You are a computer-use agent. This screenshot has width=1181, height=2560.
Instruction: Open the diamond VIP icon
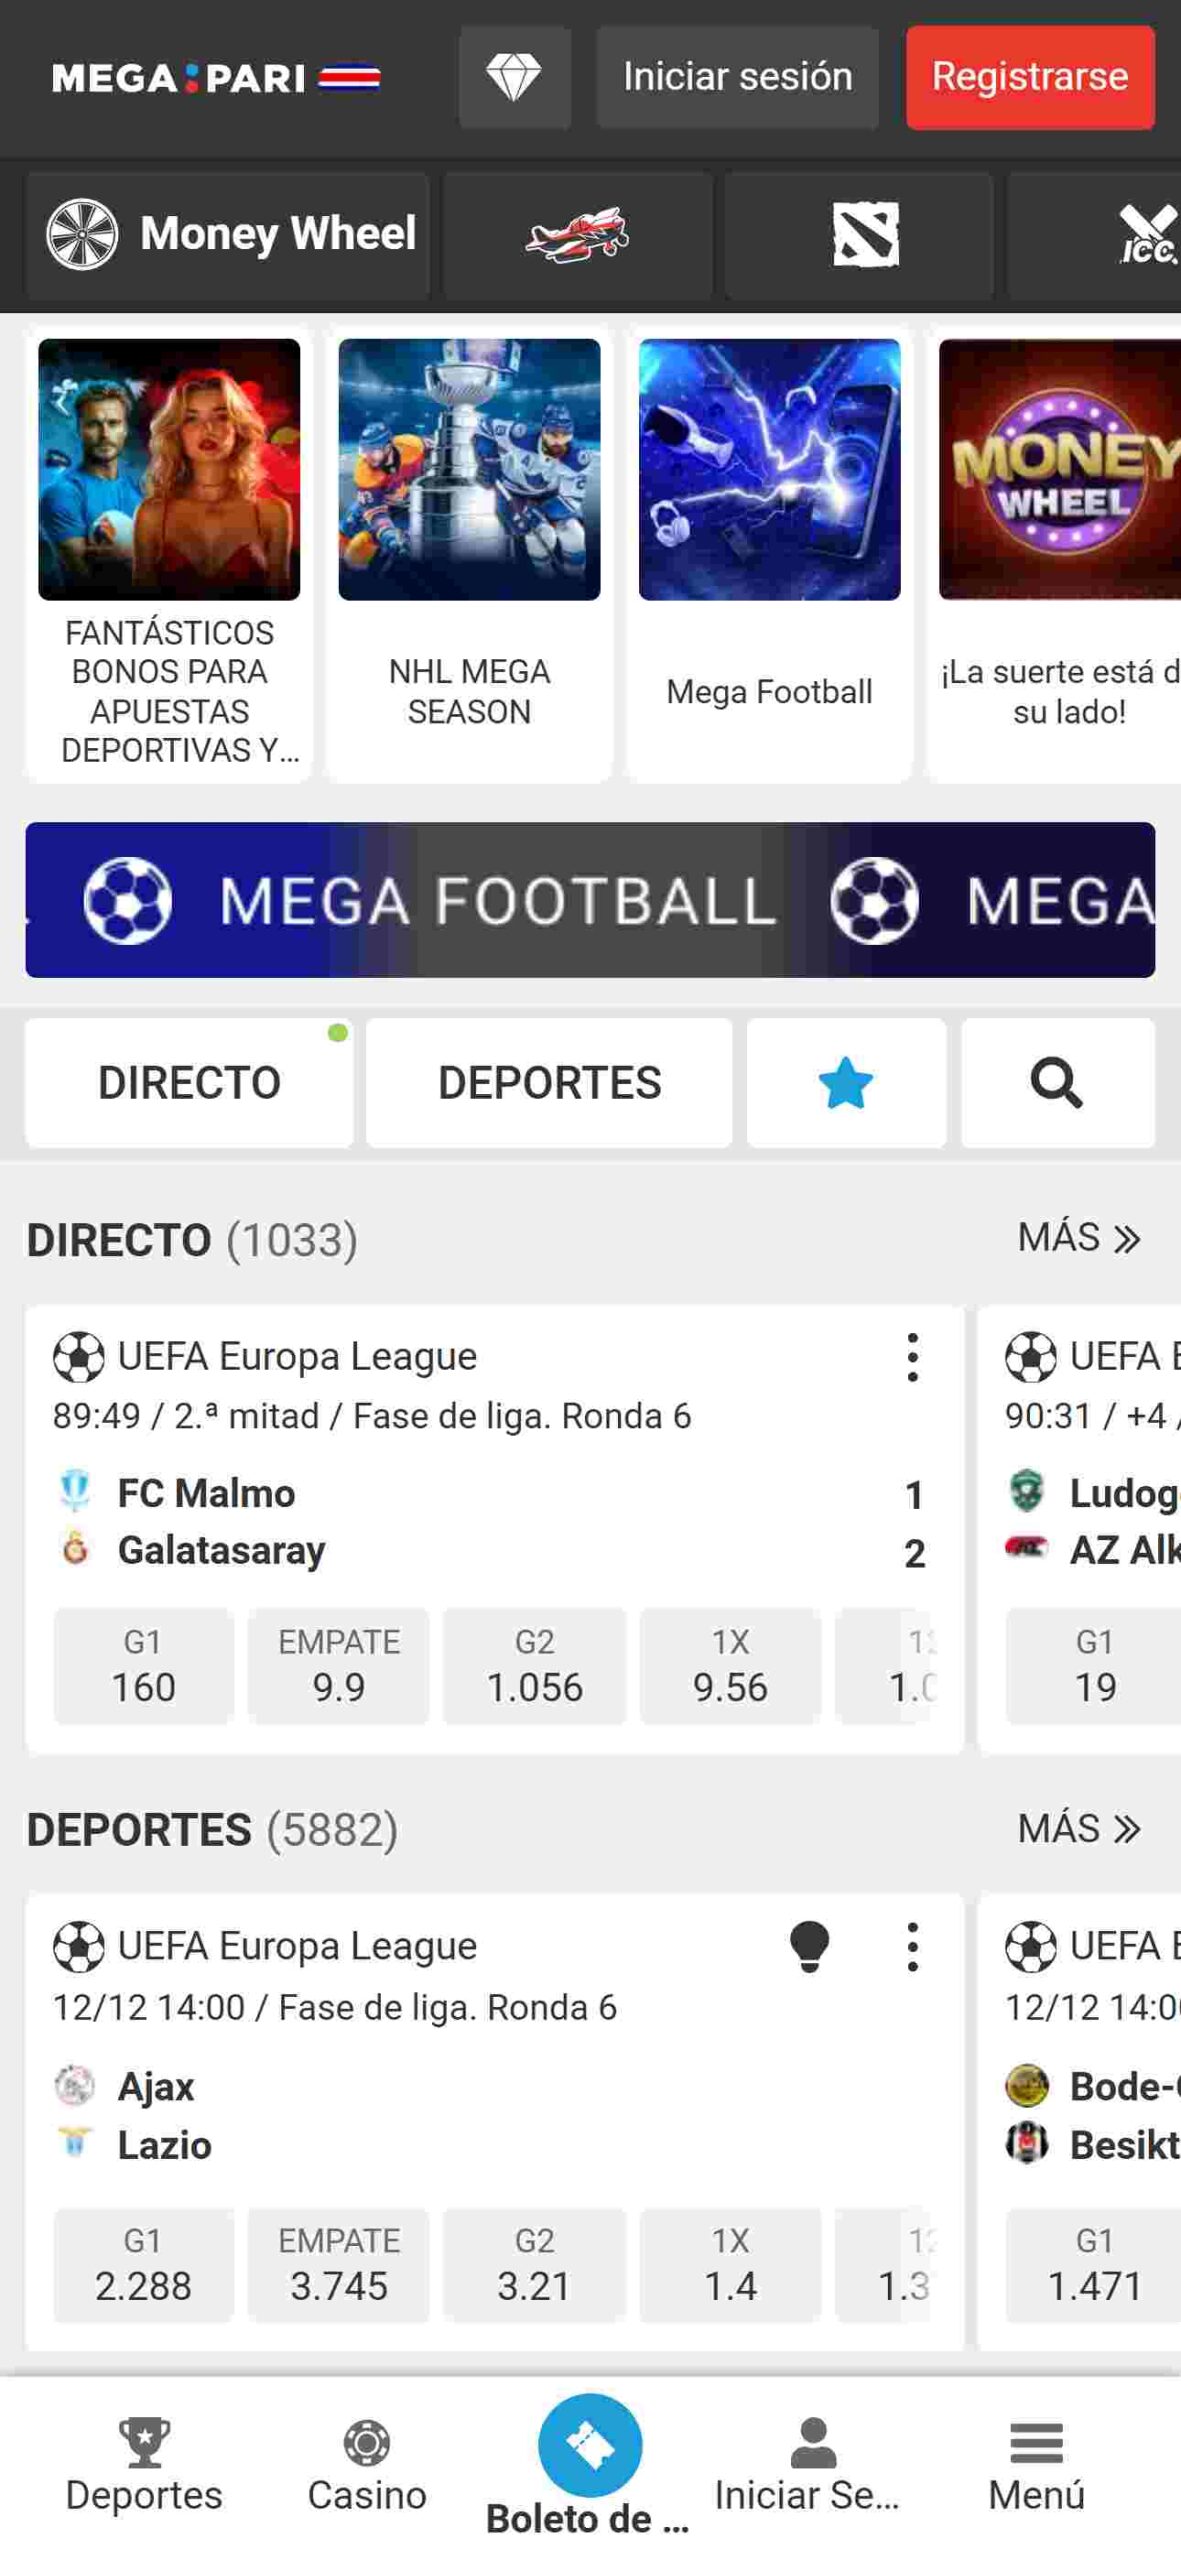(x=514, y=77)
